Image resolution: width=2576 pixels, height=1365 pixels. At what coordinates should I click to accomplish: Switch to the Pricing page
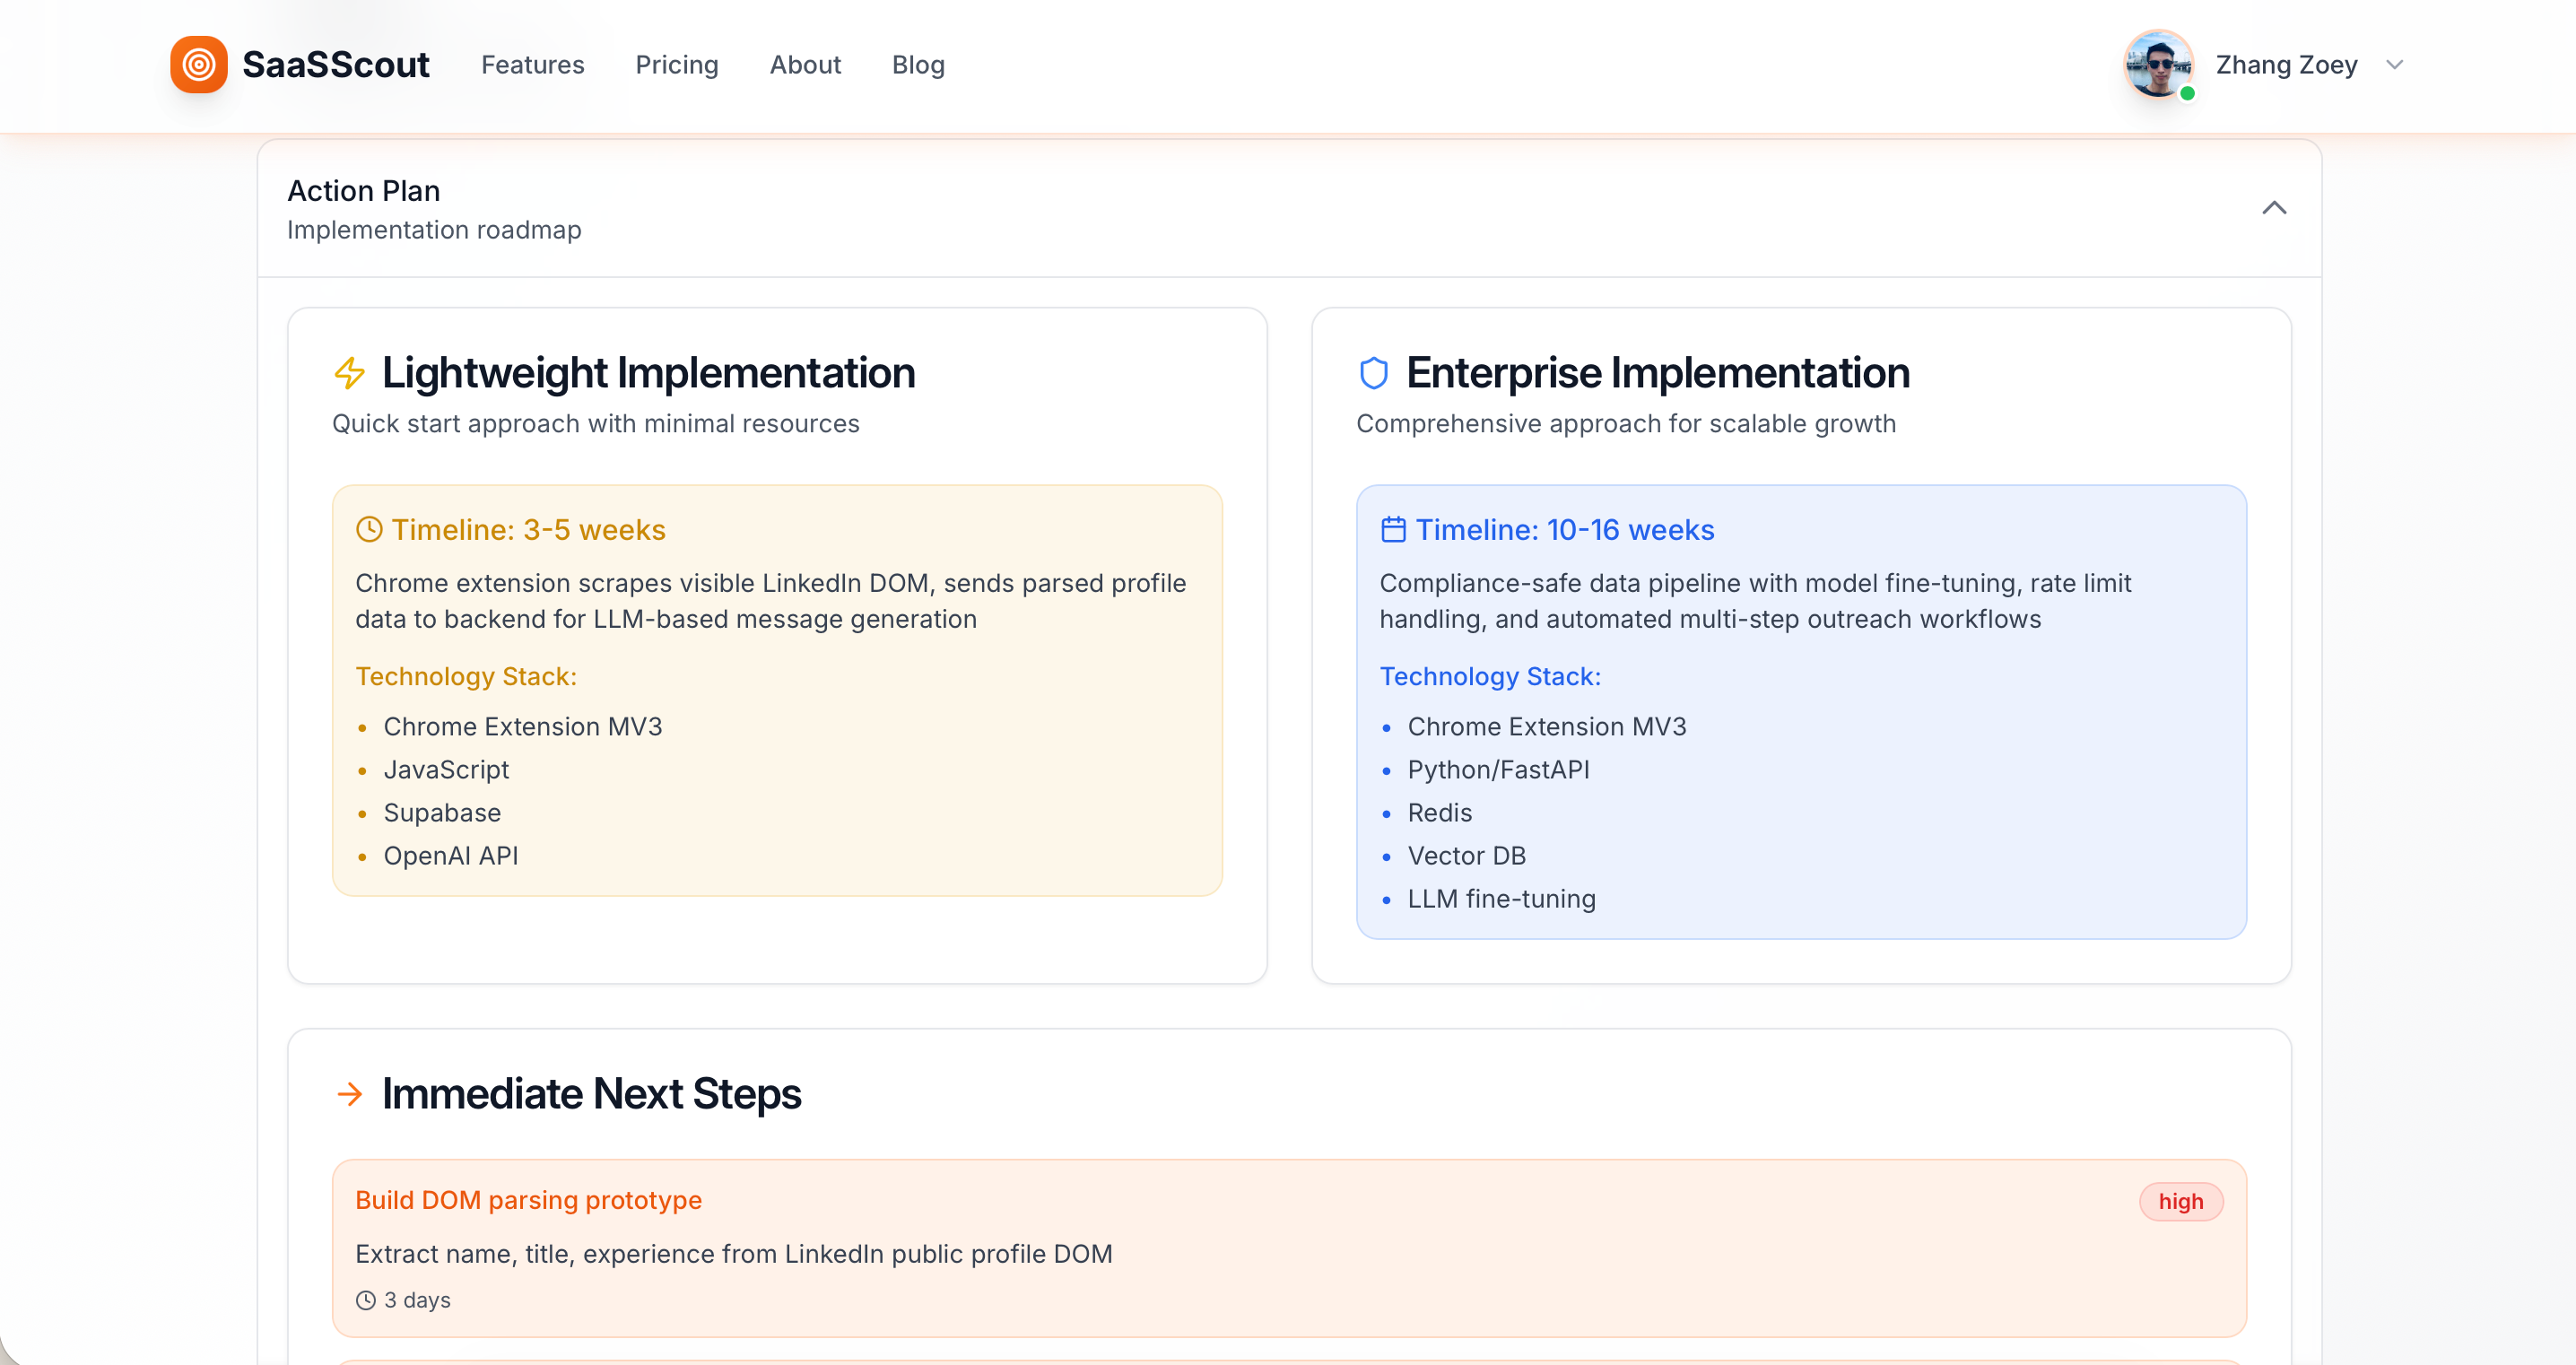(677, 64)
